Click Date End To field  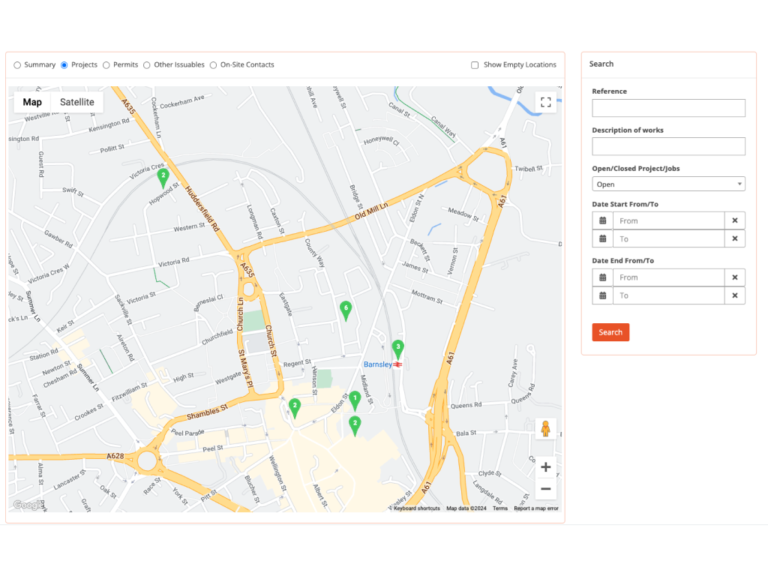point(669,295)
